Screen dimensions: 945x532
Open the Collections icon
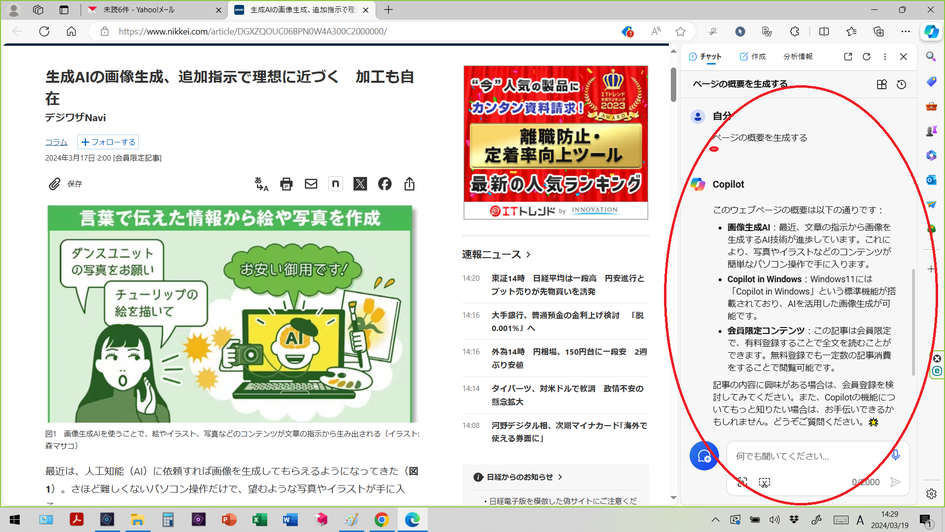pyautogui.click(x=879, y=31)
